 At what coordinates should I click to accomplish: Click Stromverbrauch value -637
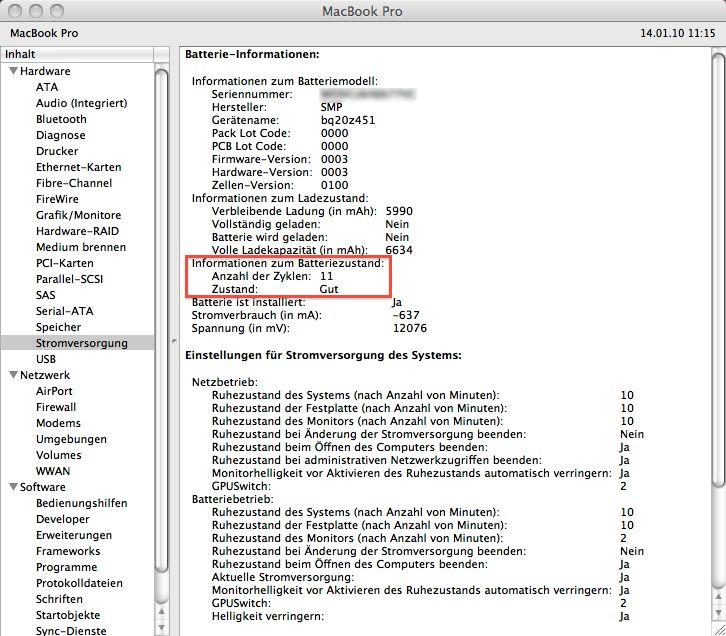[x=406, y=315]
